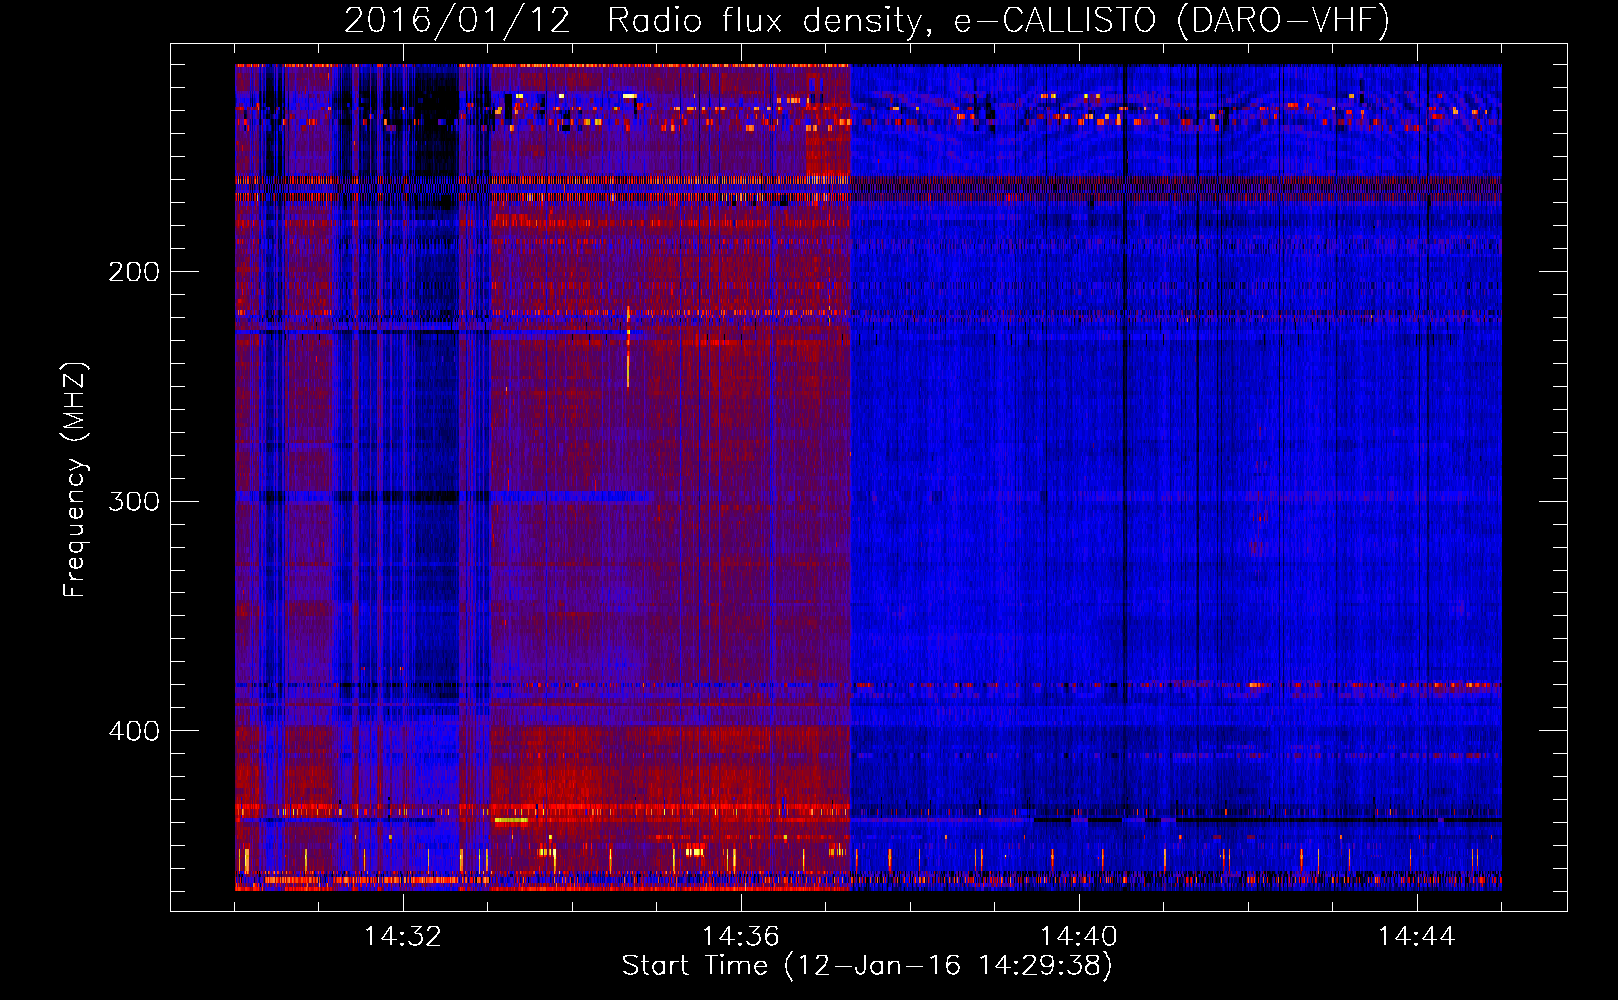Image resolution: width=1618 pixels, height=1000 pixels.
Task: Select the 300 frequency tick label
Action: click(x=134, y=501)
